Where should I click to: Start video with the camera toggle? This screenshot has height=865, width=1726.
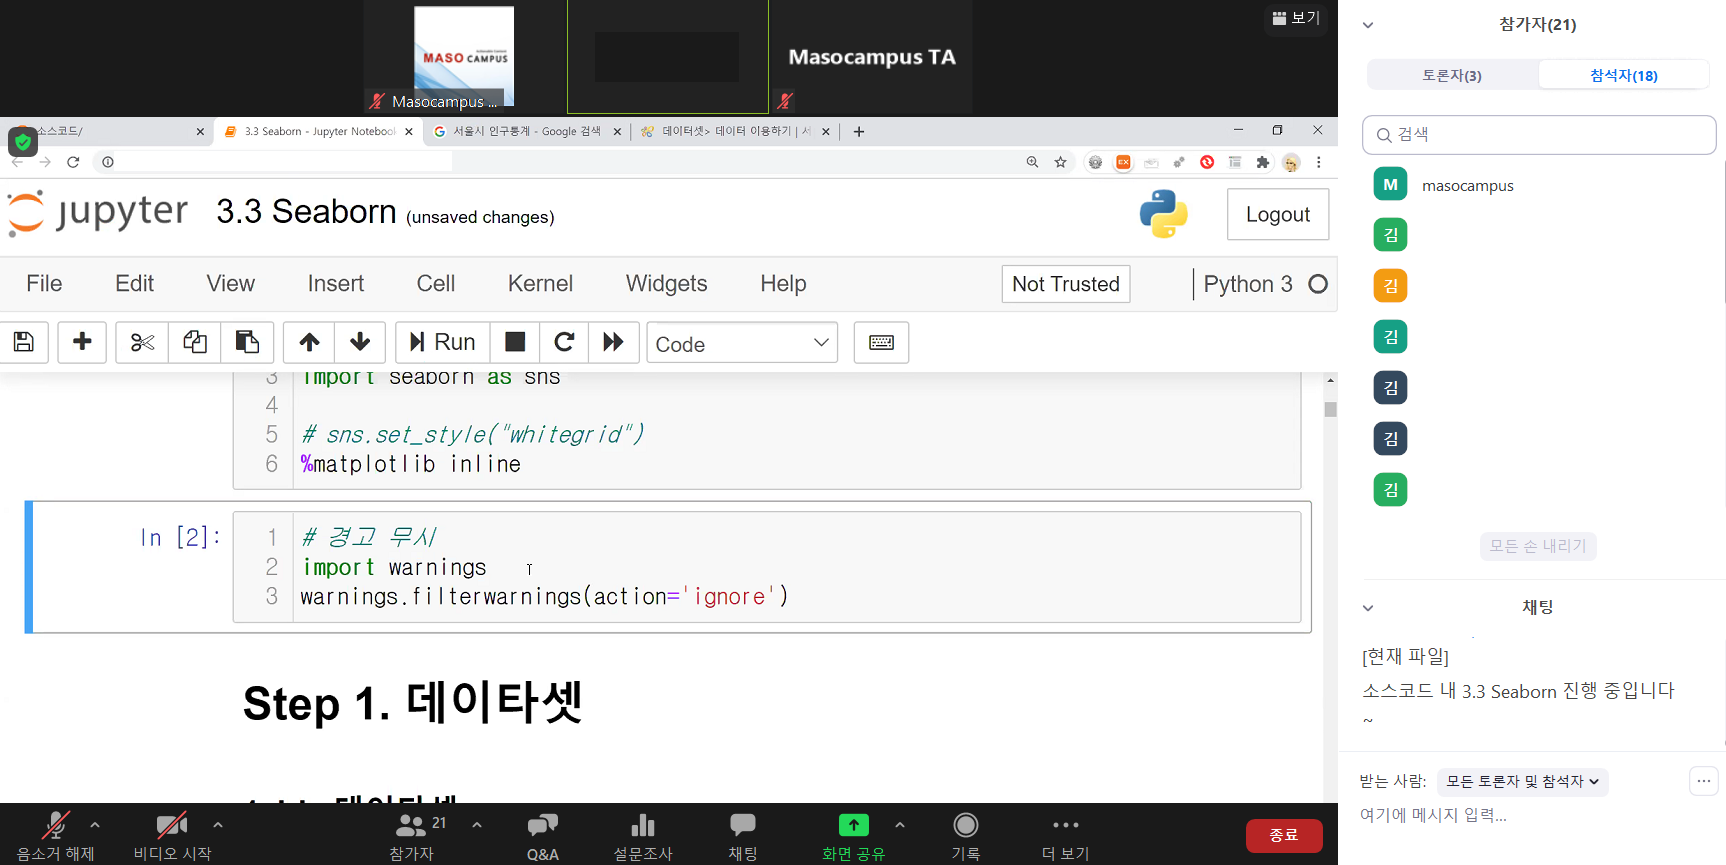[172, 834]
